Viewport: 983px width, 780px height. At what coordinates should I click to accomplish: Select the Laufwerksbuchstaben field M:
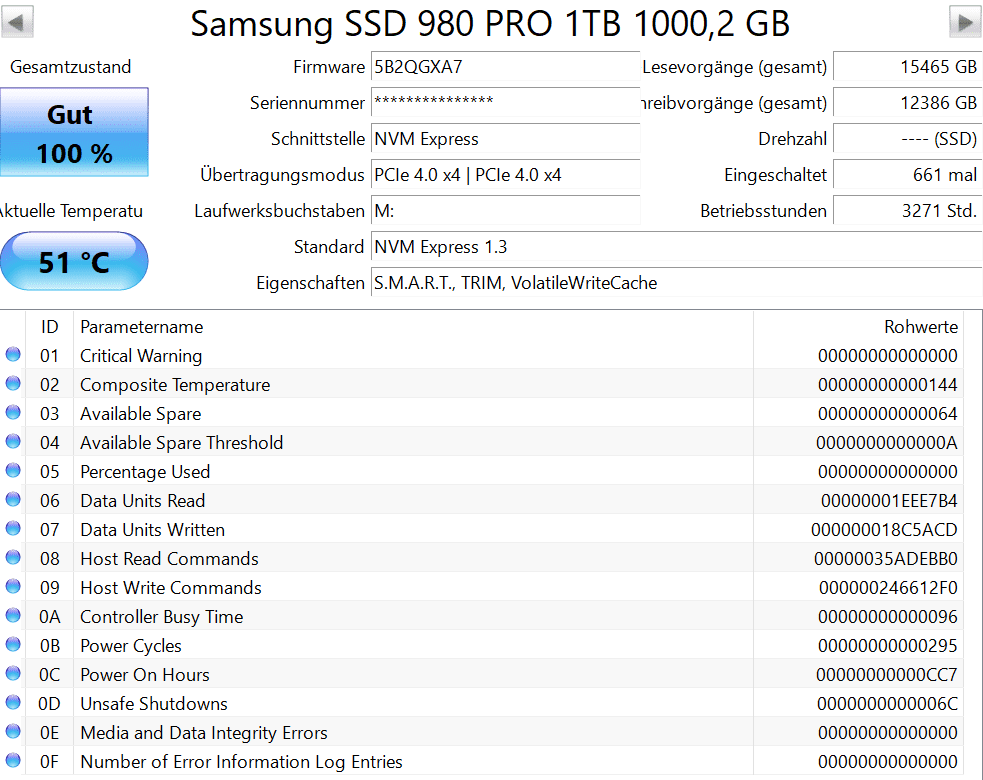(x=505, y=211)
